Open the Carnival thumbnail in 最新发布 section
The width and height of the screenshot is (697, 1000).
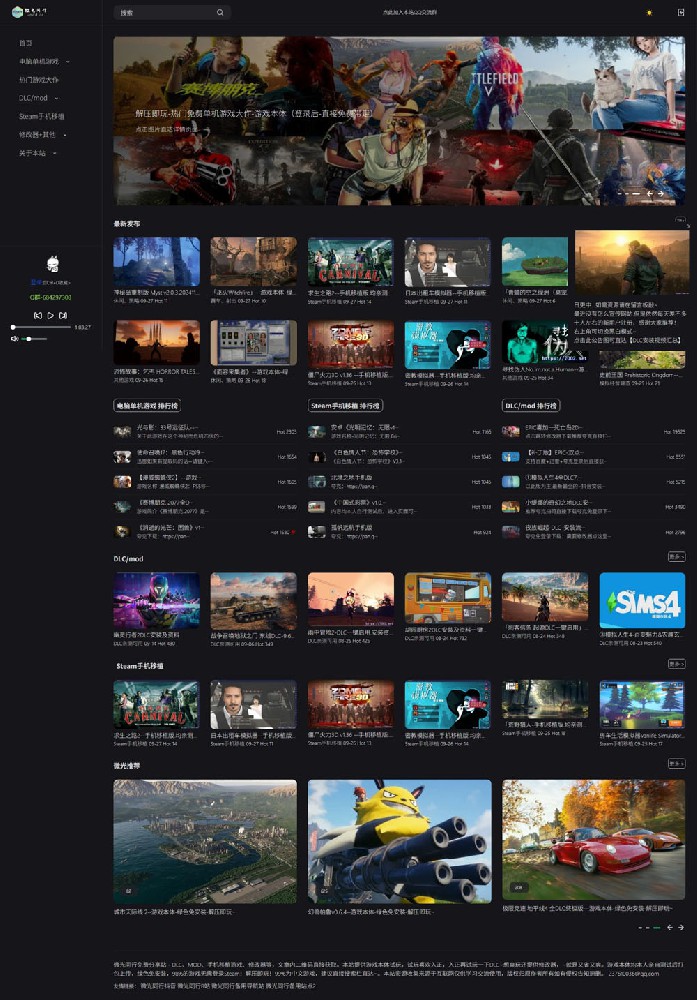pos(351,261)
